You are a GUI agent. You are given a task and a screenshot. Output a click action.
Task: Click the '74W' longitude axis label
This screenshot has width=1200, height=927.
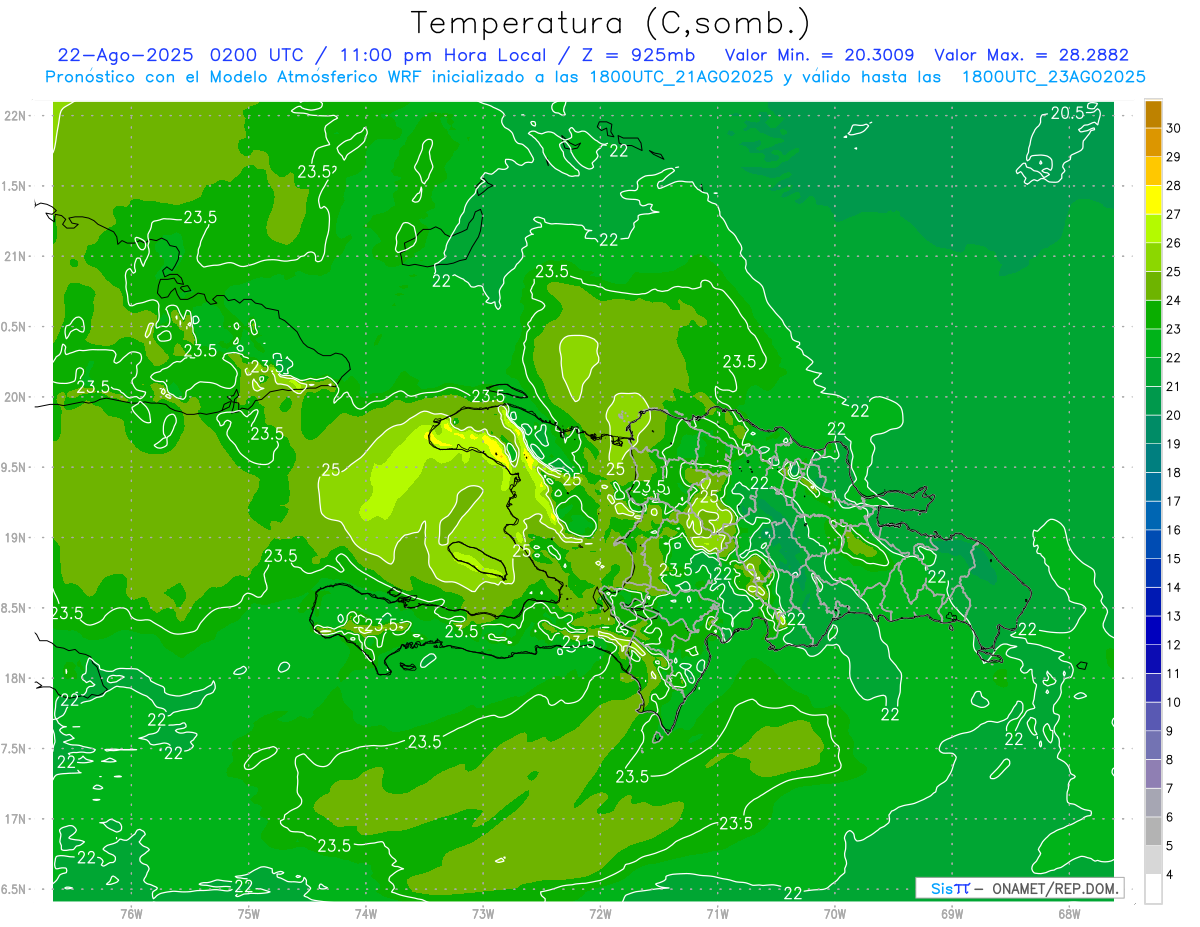(365, 913)
